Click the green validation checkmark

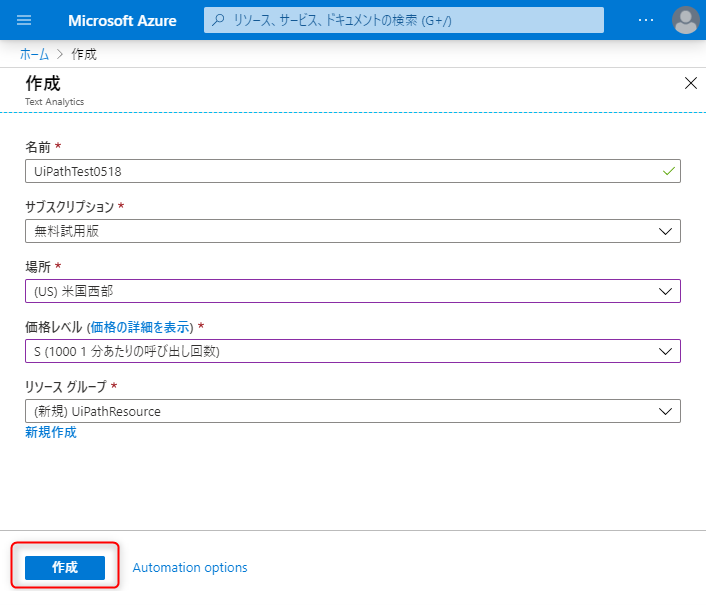[669, 171]
